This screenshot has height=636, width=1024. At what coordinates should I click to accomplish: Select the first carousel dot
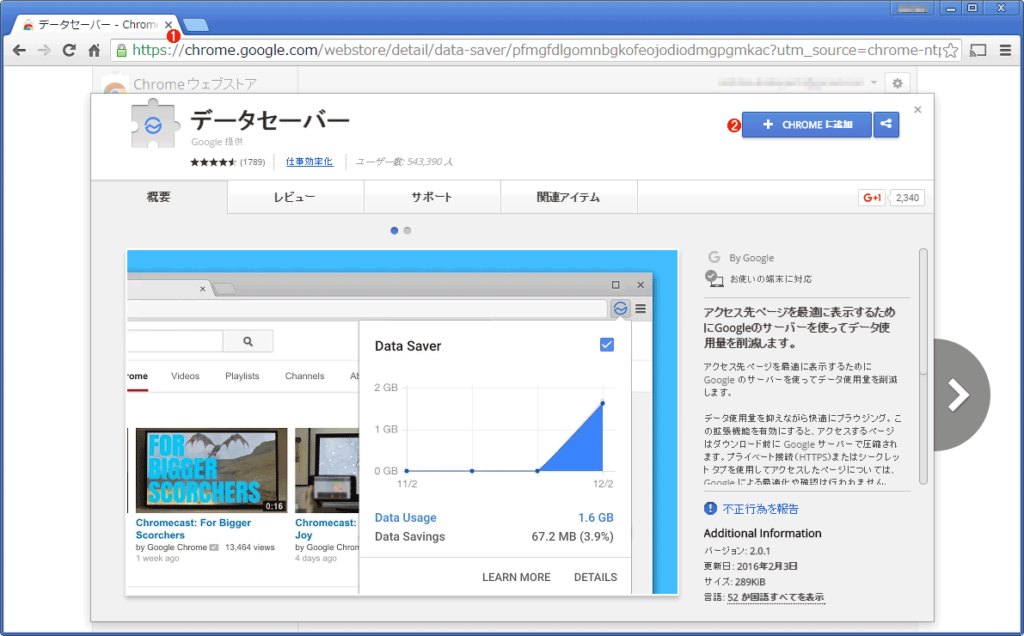click(394, 231)
